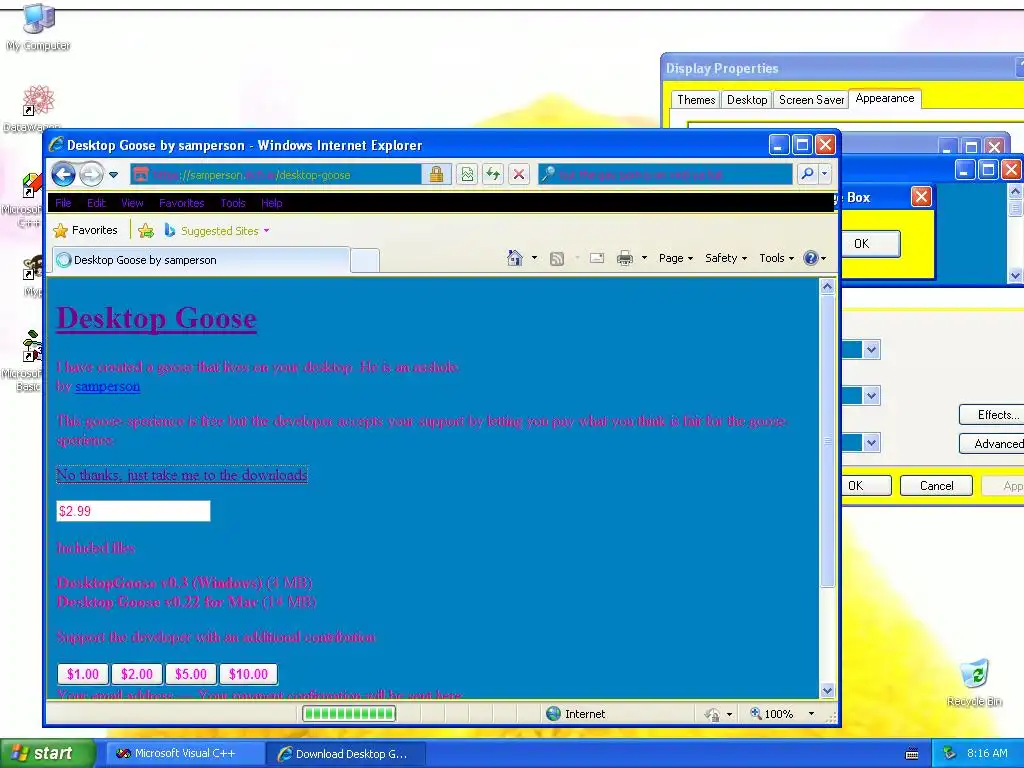
Task: Expand the Print options dropdown arrow
Action: 645,258
